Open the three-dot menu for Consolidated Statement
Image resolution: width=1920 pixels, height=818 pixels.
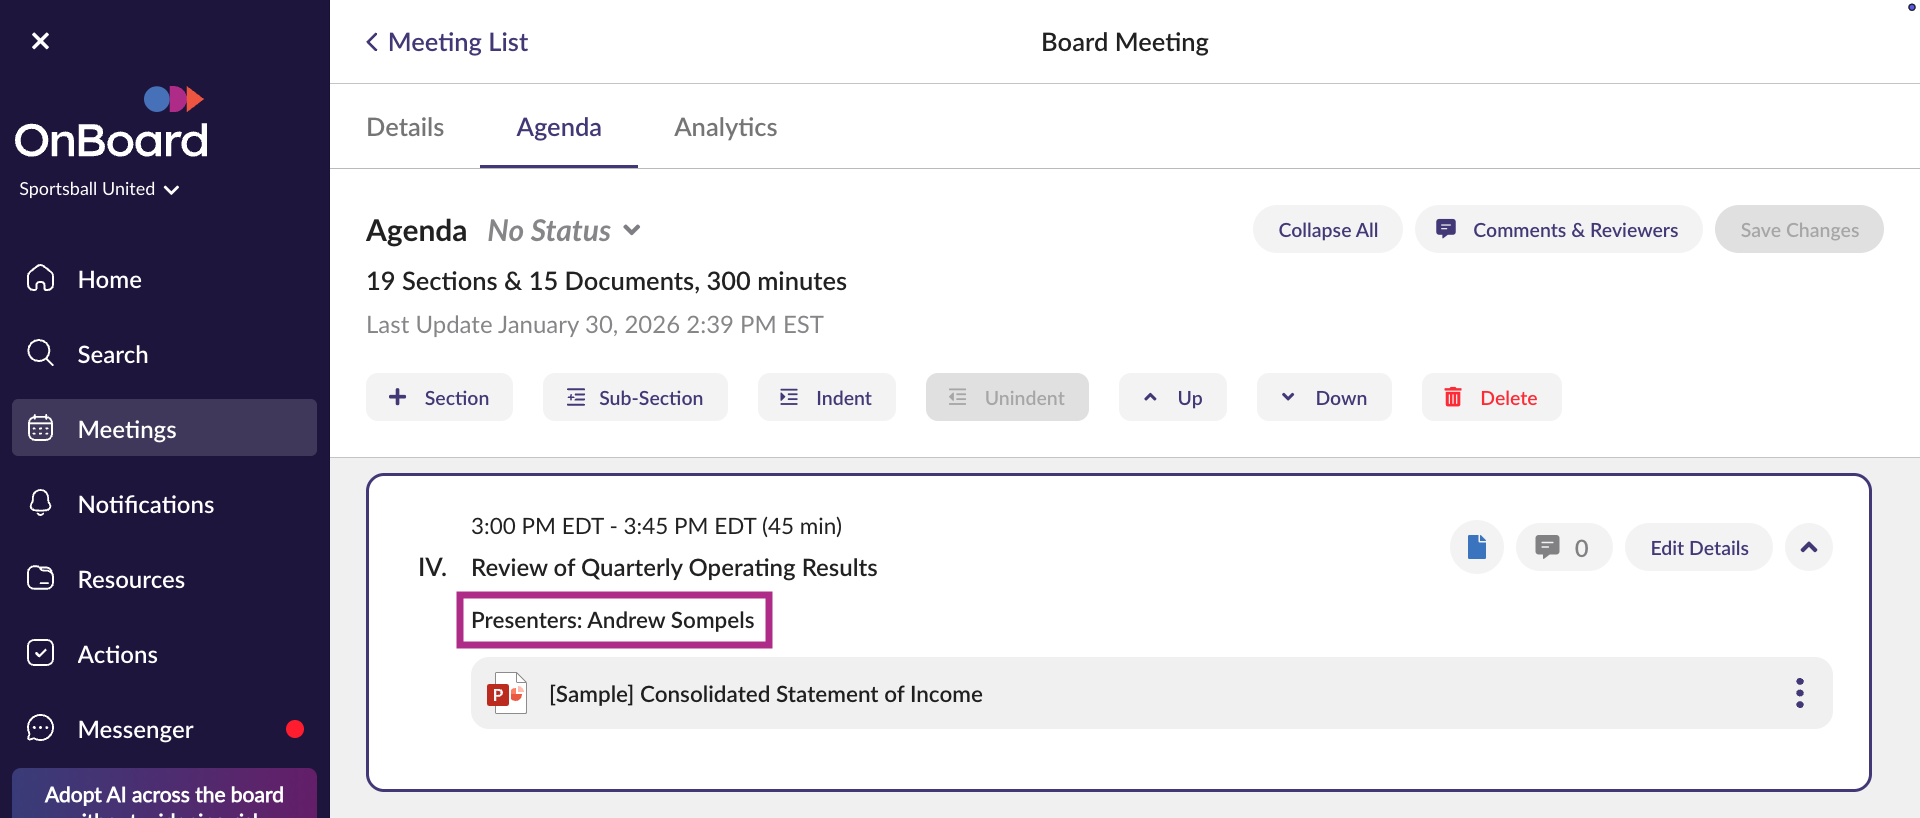[1799, 693]
